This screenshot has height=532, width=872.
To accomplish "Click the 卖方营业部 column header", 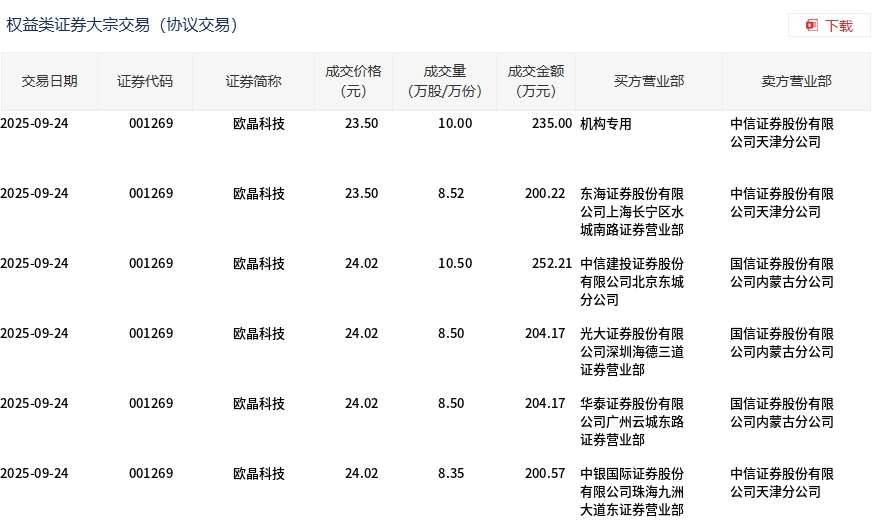I will (796, 81).
